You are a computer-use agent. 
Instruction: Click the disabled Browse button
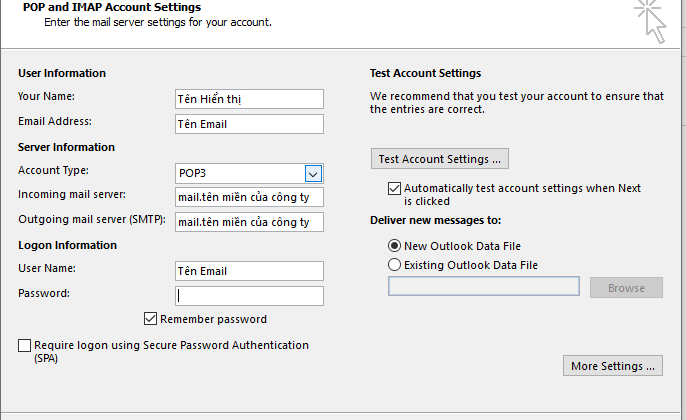pos(626,287)
